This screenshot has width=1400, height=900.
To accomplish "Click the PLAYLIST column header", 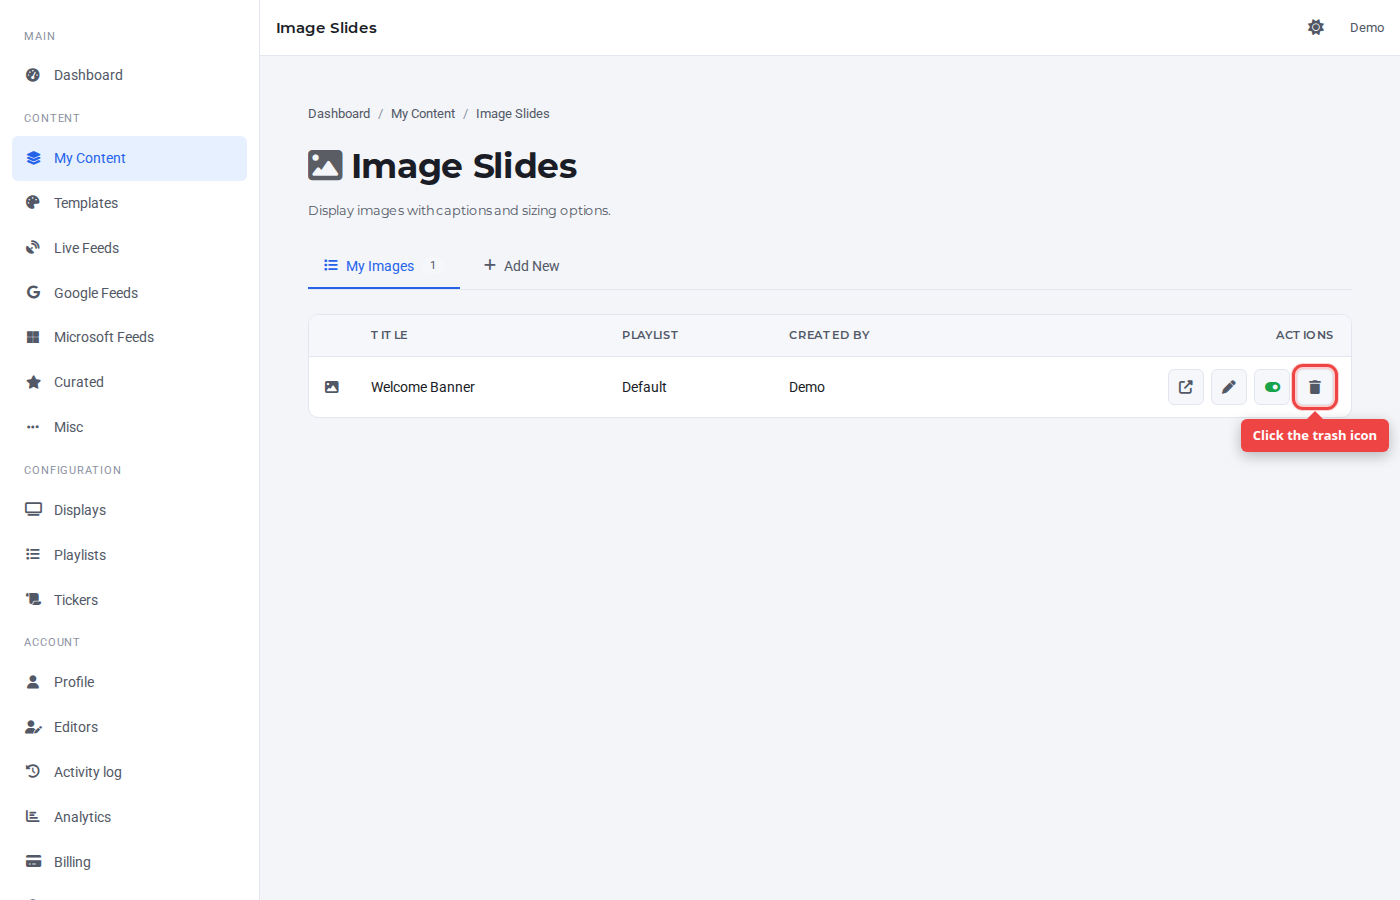I will pyautogui.click(x=650, y=335).
